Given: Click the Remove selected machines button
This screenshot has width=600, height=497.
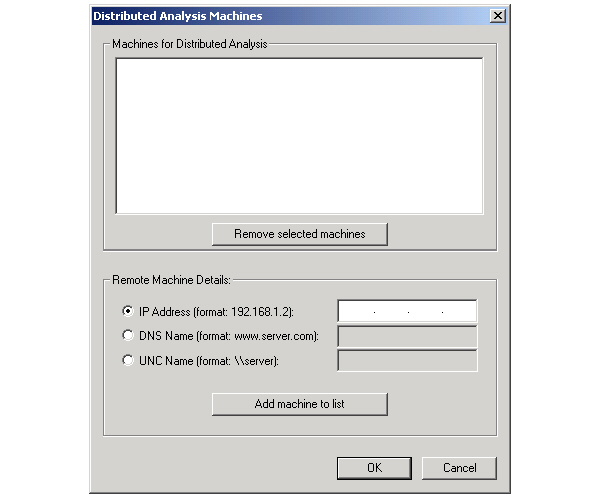Looking at the screenshot, I should [299, 234].
